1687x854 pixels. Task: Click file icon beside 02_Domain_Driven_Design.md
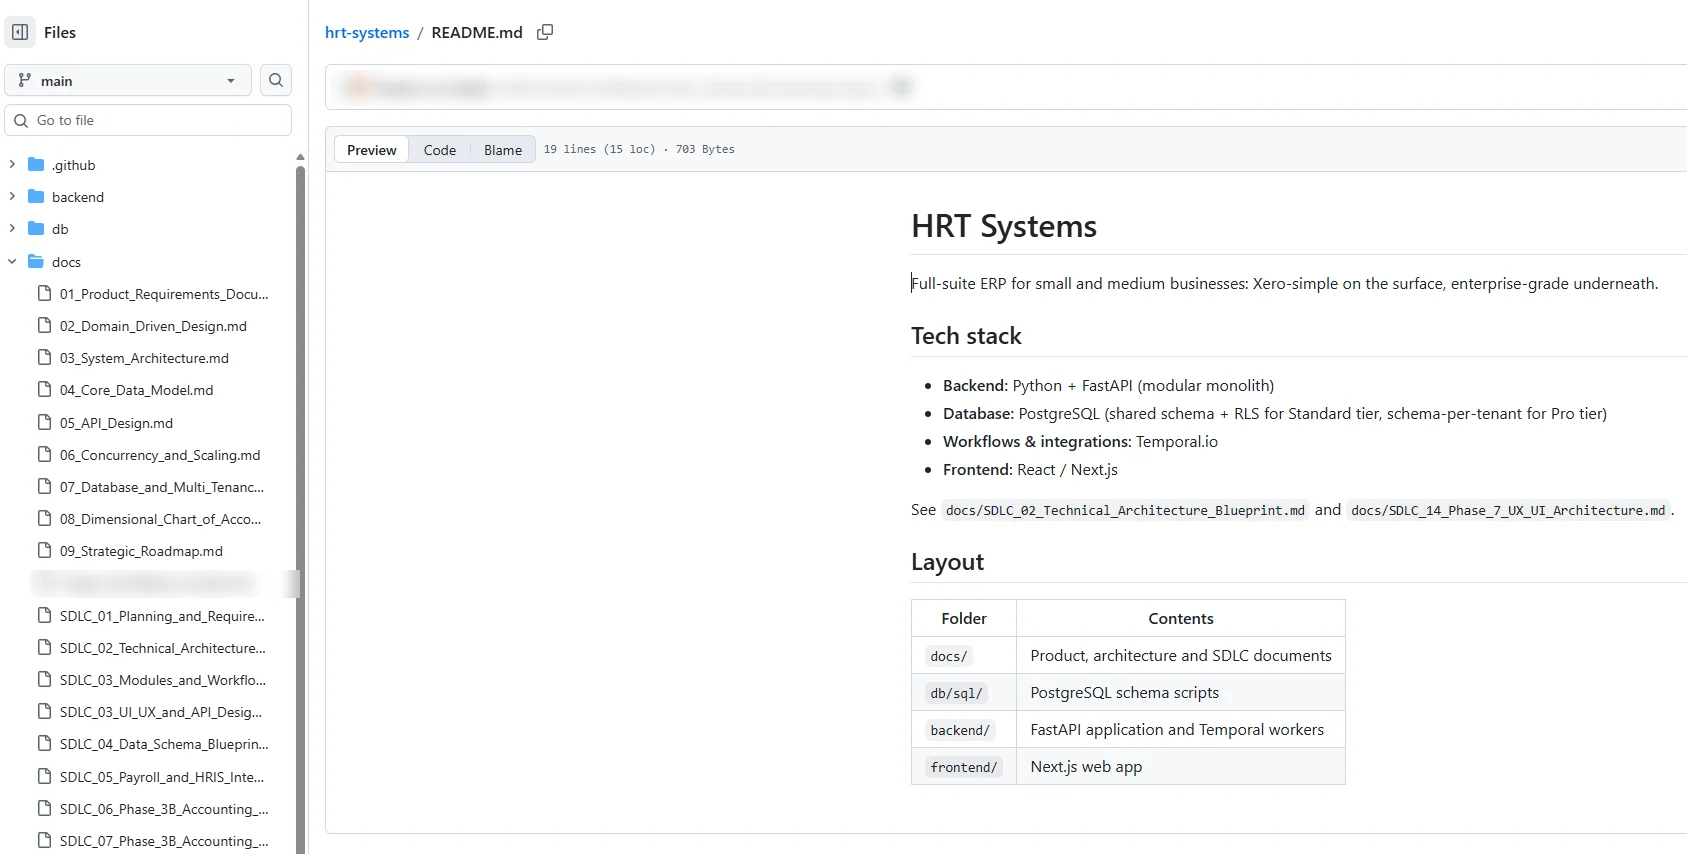44,326
